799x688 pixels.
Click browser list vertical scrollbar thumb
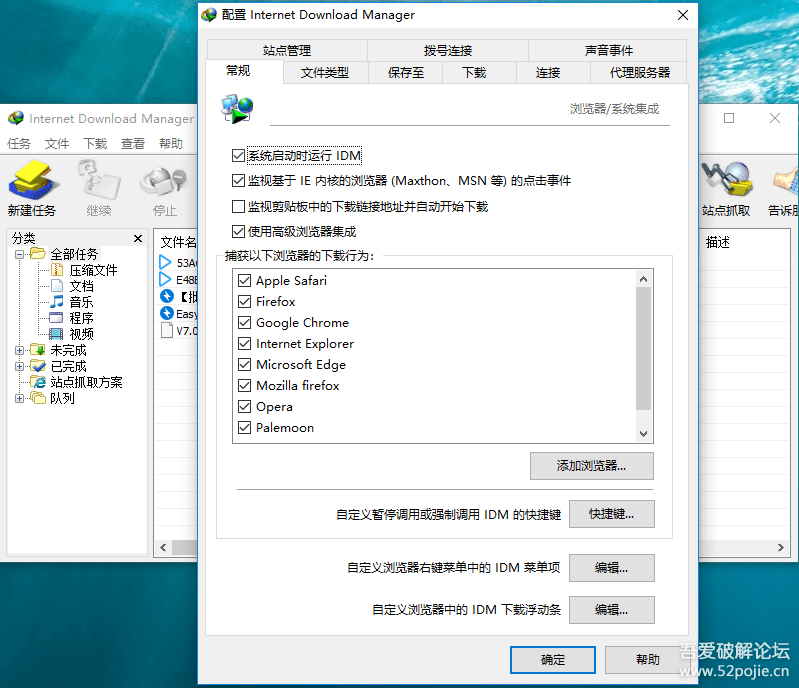click(644, 349)
